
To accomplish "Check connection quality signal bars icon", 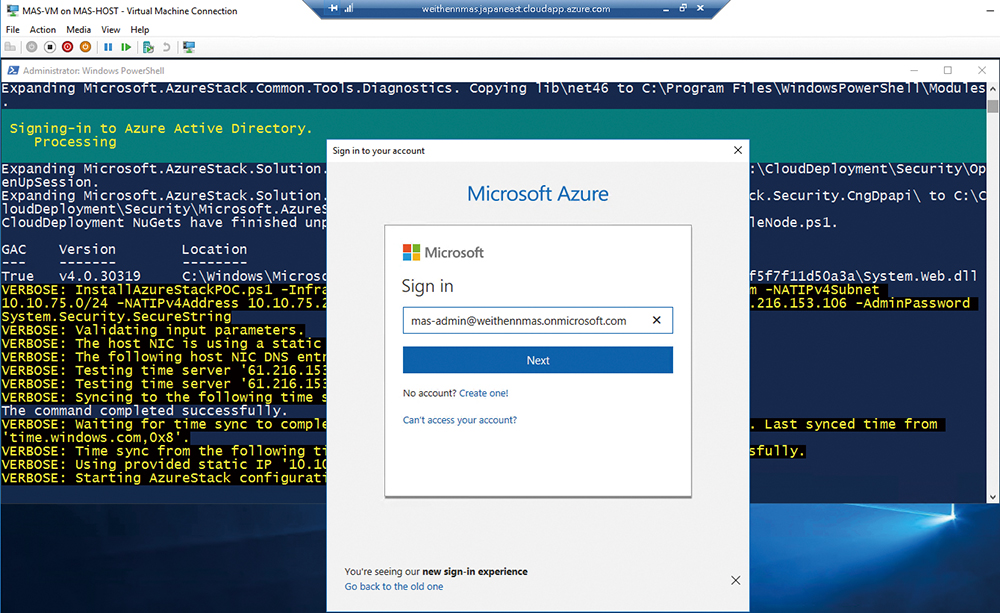I will 349,8.
